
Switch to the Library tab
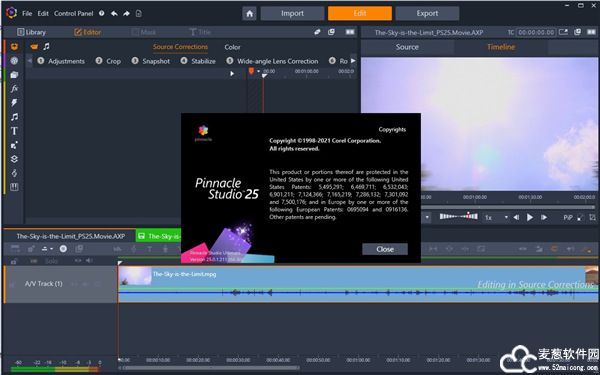click(x=31, y=32)
